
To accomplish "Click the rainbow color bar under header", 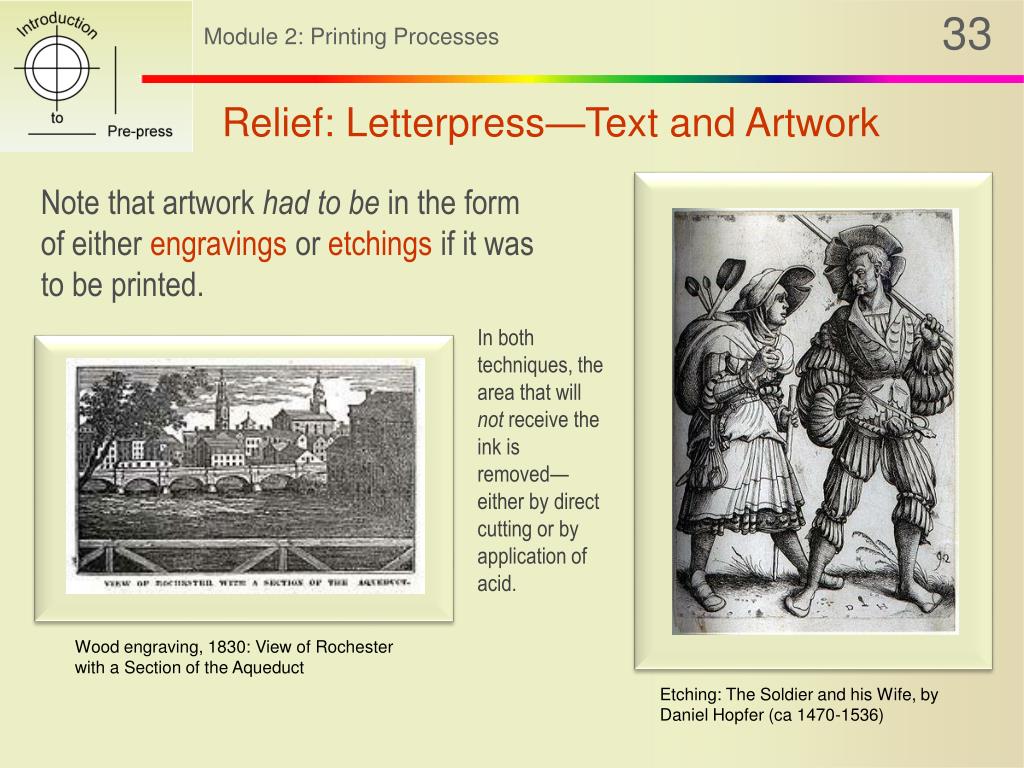I will [x=583, y=78].
